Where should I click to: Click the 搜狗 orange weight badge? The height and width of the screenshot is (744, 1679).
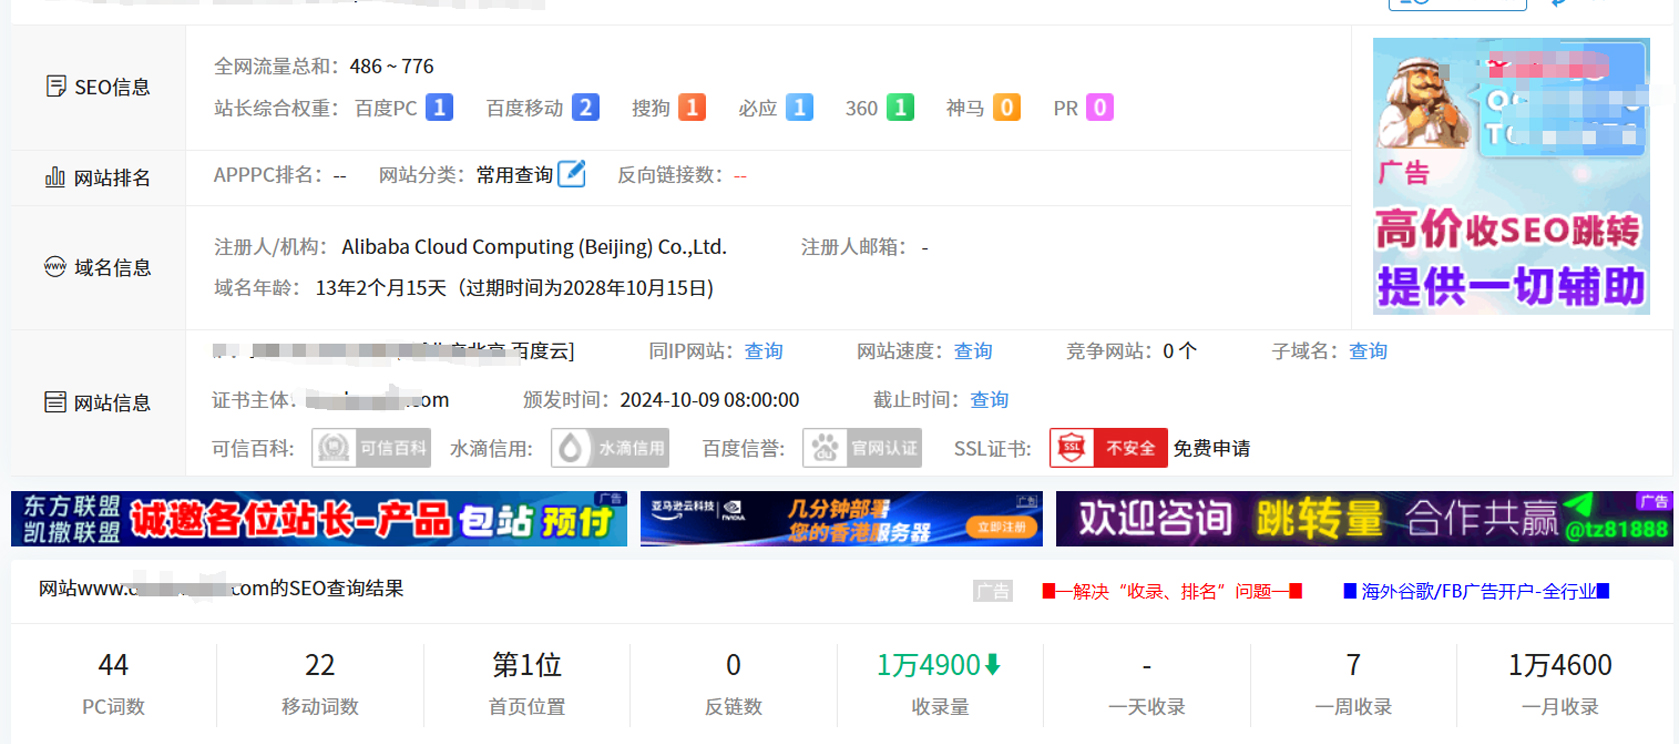pyautogui.click(x=692, y=107)
